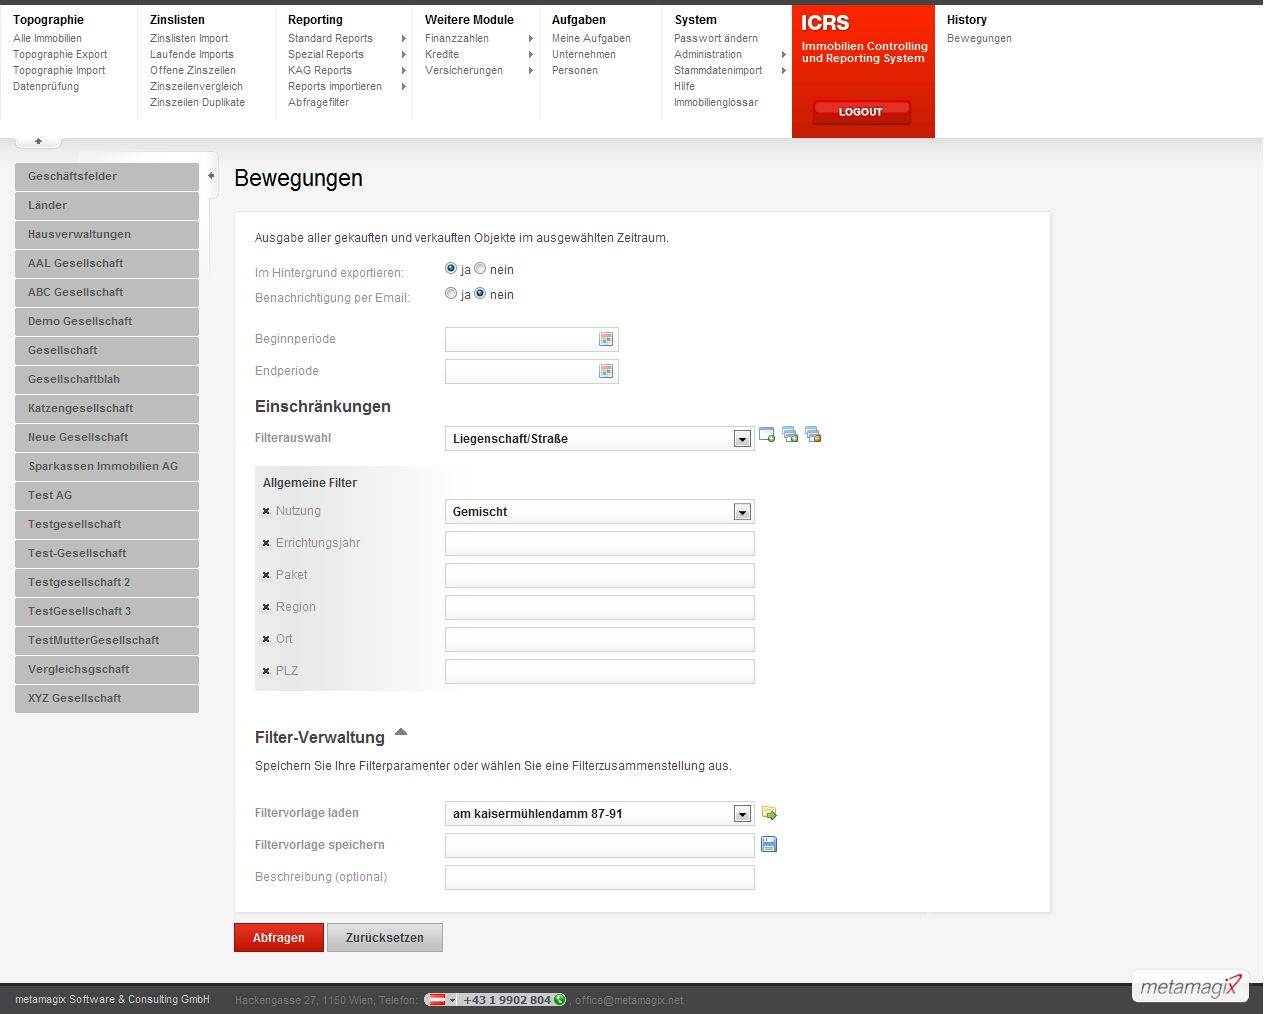Remove the Nutzung filter via x
Viewport: 1280px width, 1014px height.
coord(266,511)
